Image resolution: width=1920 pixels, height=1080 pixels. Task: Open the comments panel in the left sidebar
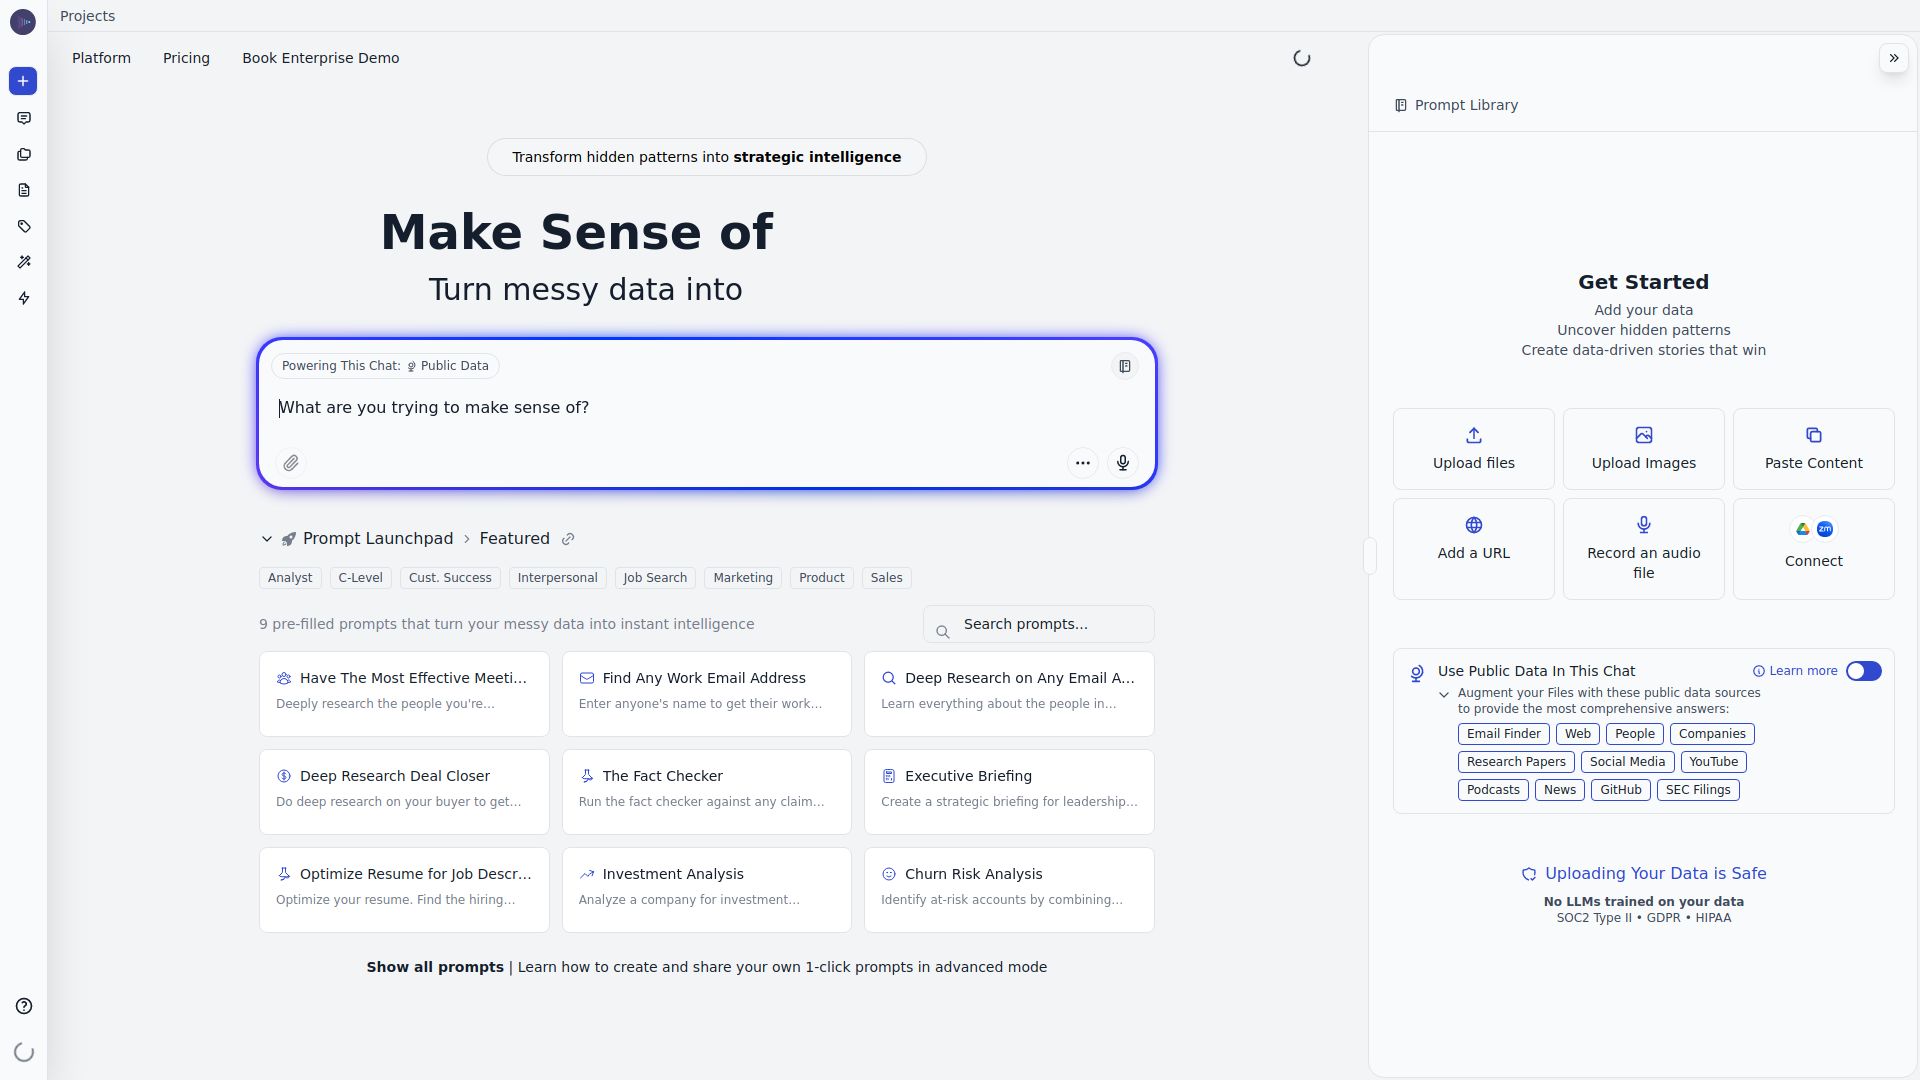pos(23,118)
